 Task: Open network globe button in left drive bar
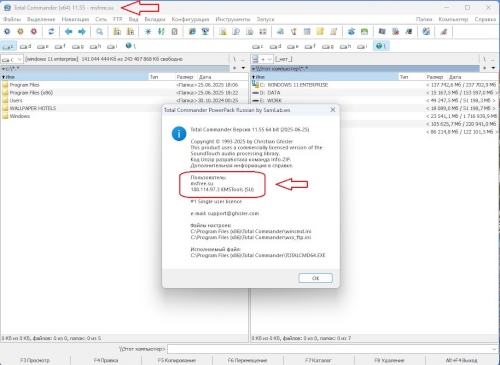[x=130, y=46]
